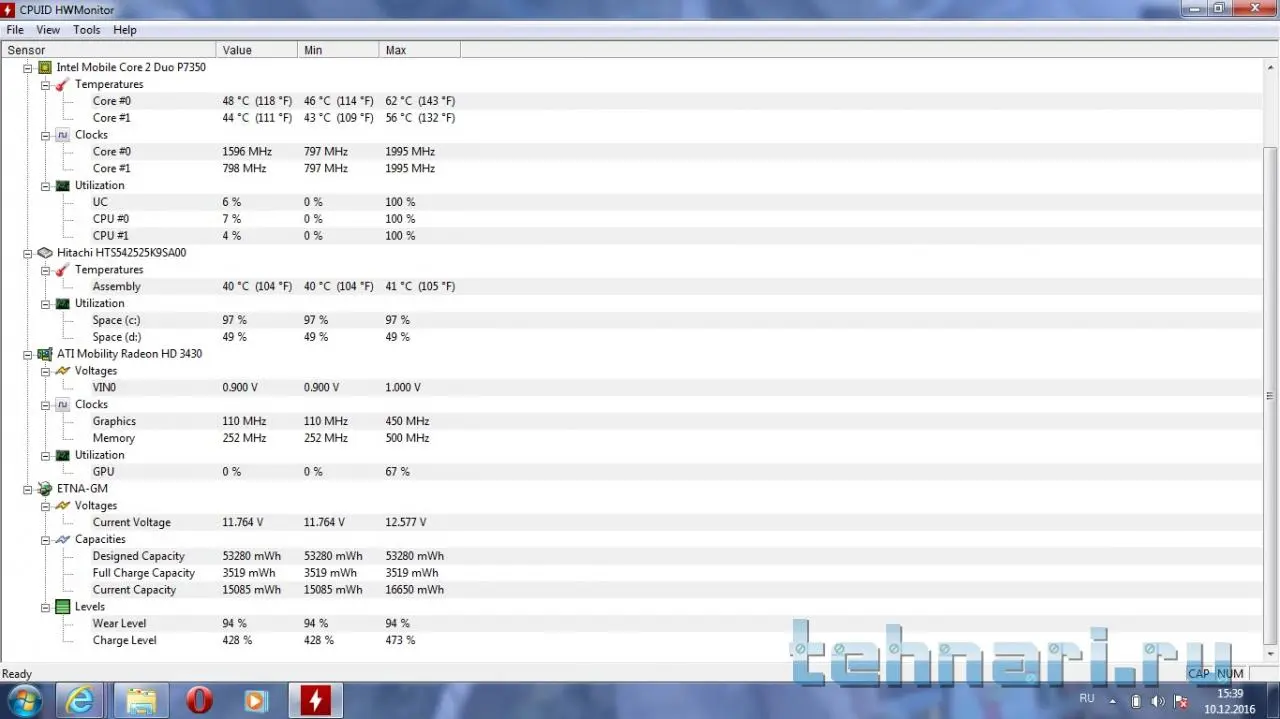The image size is (1280, 719).
Task: Click the Intel Mobile Core 2 Duo CPU chip icon
Action: [x=45, y=67]
